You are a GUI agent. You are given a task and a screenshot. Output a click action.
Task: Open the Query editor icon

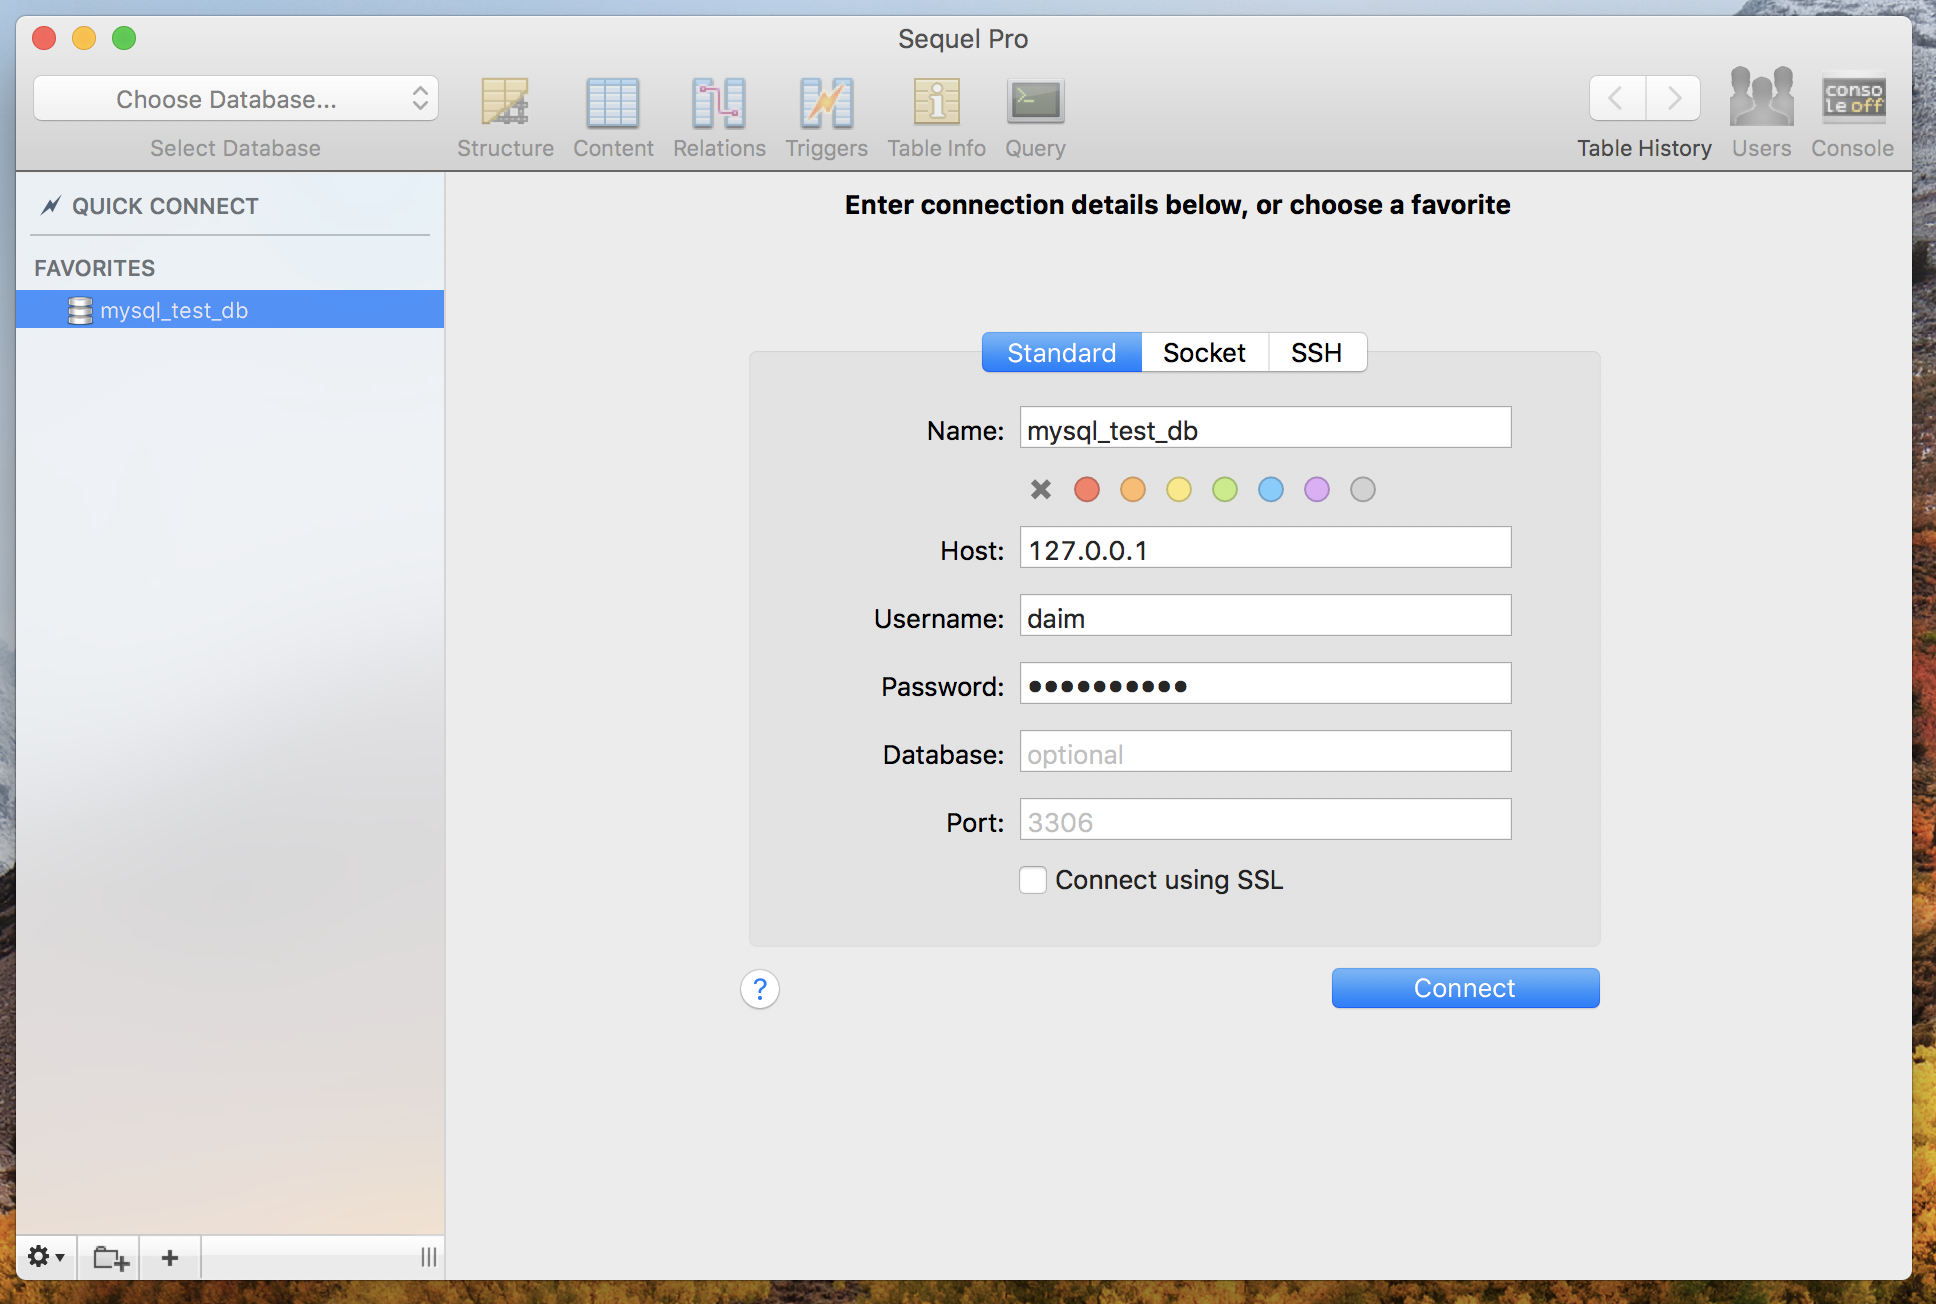(1035, 103)
